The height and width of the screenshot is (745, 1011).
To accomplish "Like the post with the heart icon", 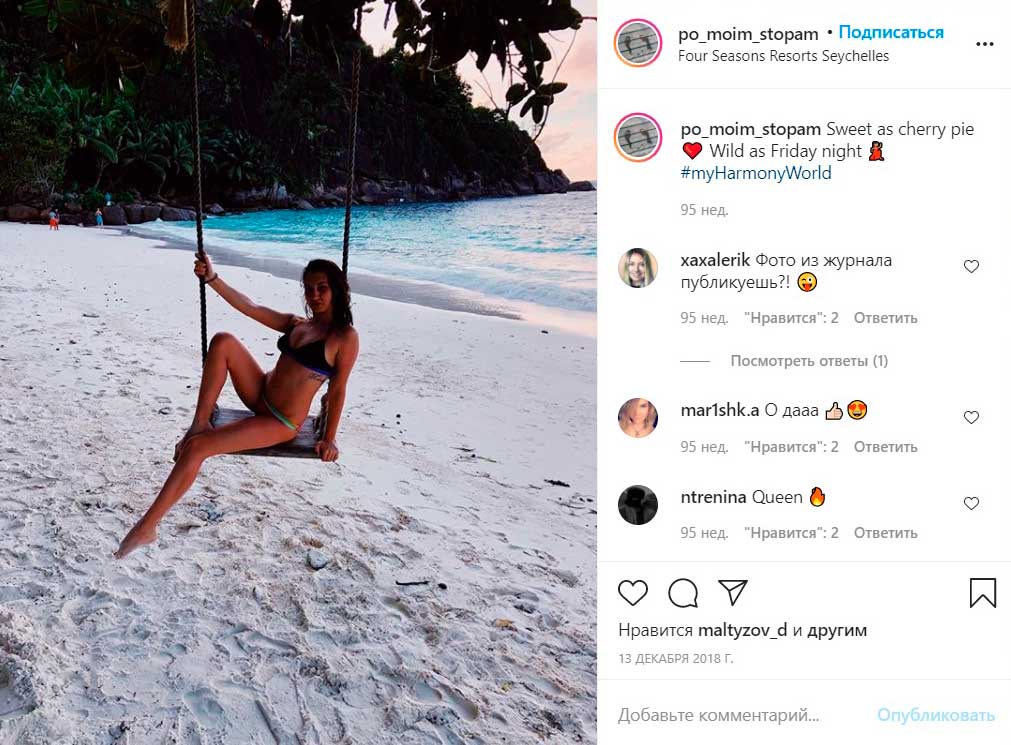I will pos(633,593).
